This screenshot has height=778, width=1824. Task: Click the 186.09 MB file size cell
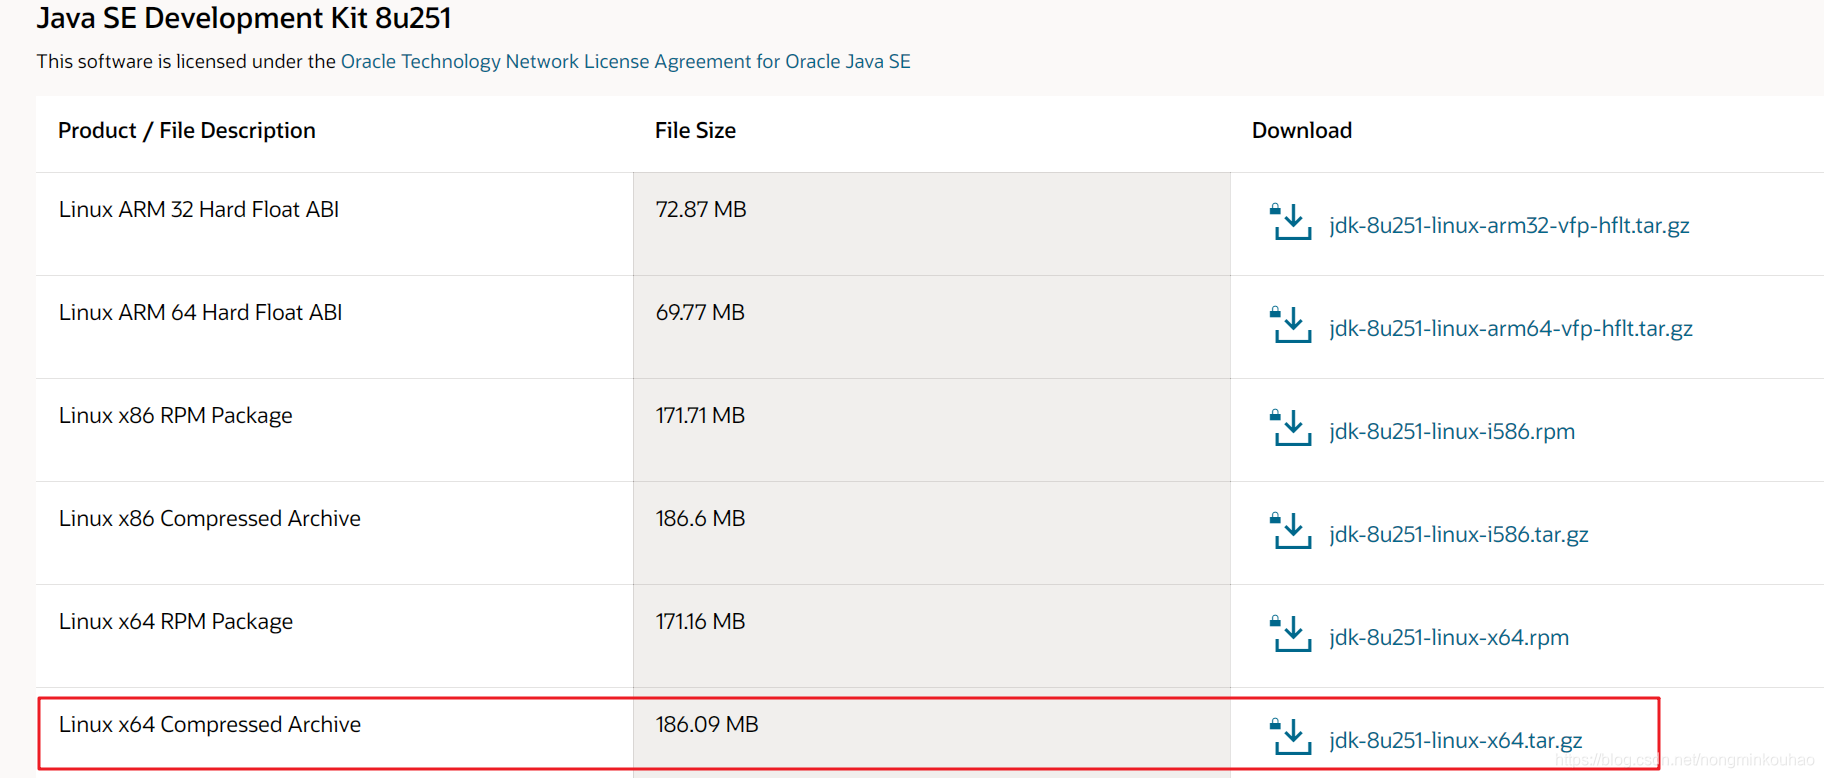(932, 733)
